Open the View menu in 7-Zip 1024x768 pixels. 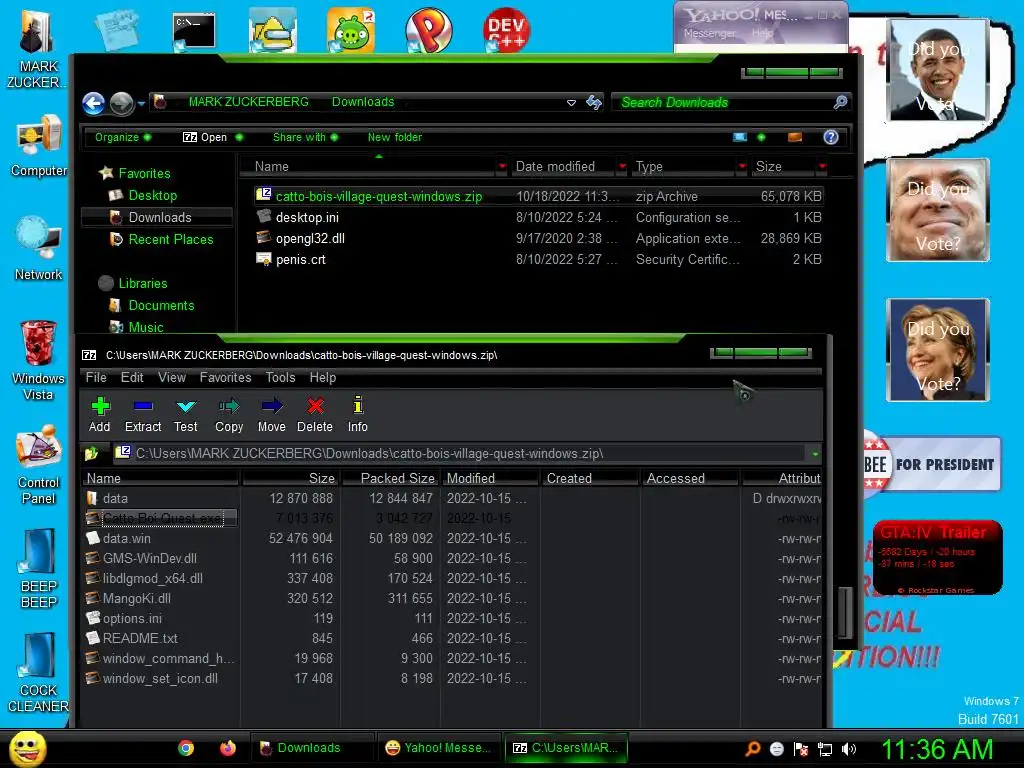[172, 377]
